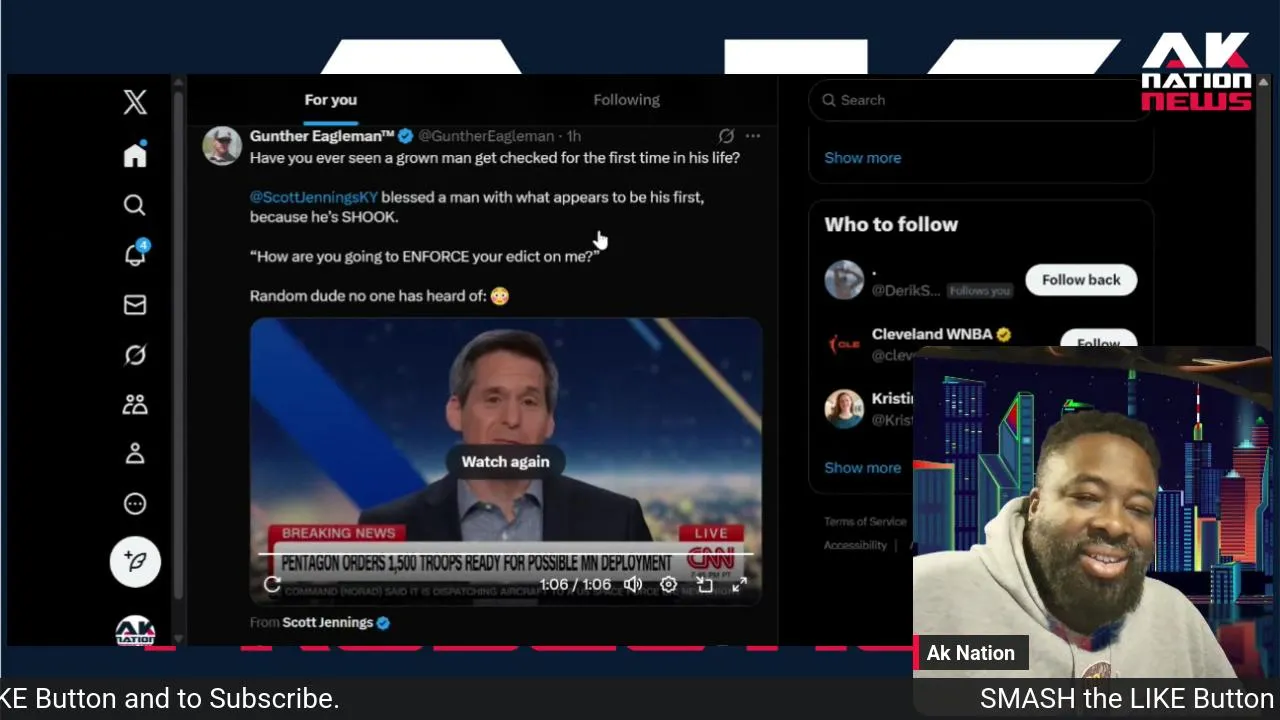Click the compose post feather button
The image size is (1280, 720).
point(135,561)
